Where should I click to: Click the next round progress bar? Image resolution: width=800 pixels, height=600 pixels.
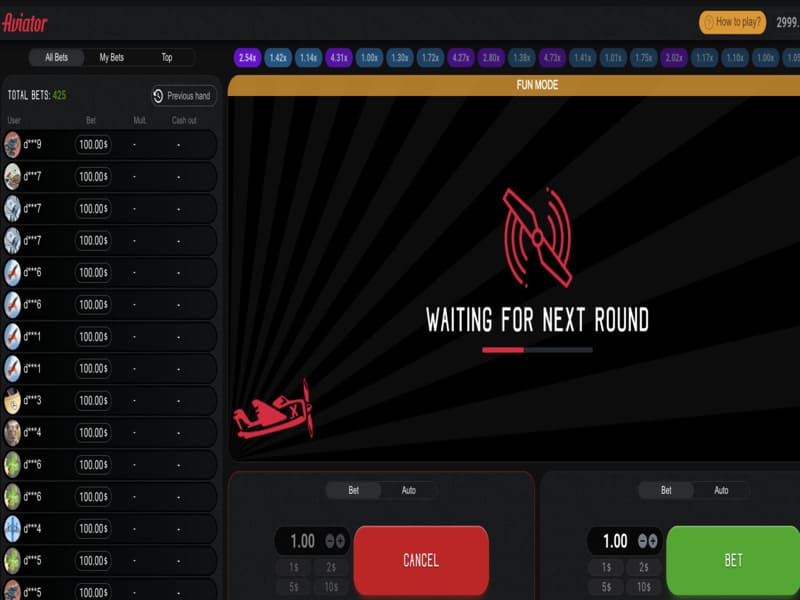pyautogui.click(x=537, y=350)
